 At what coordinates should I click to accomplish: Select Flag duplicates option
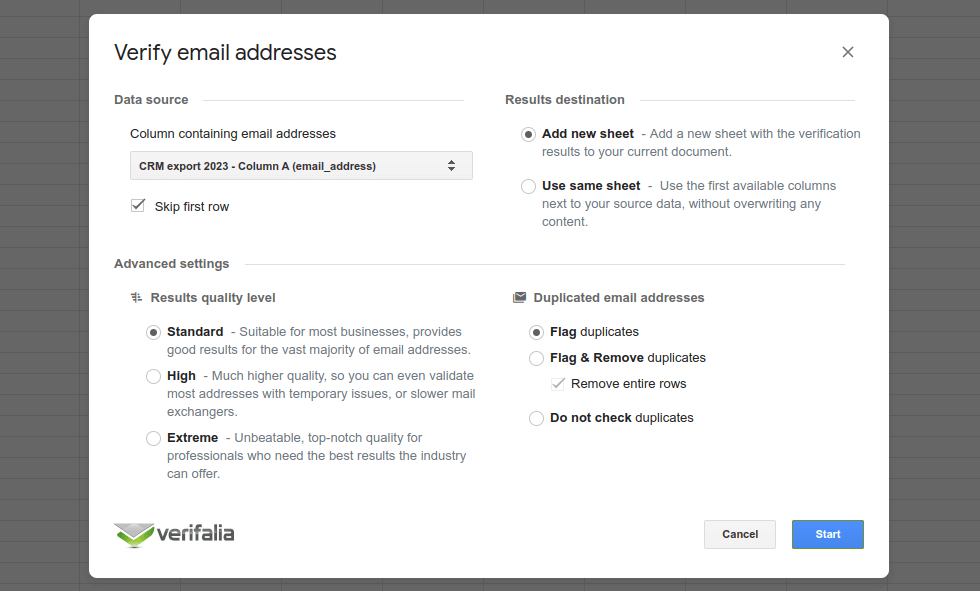point(536,332)
